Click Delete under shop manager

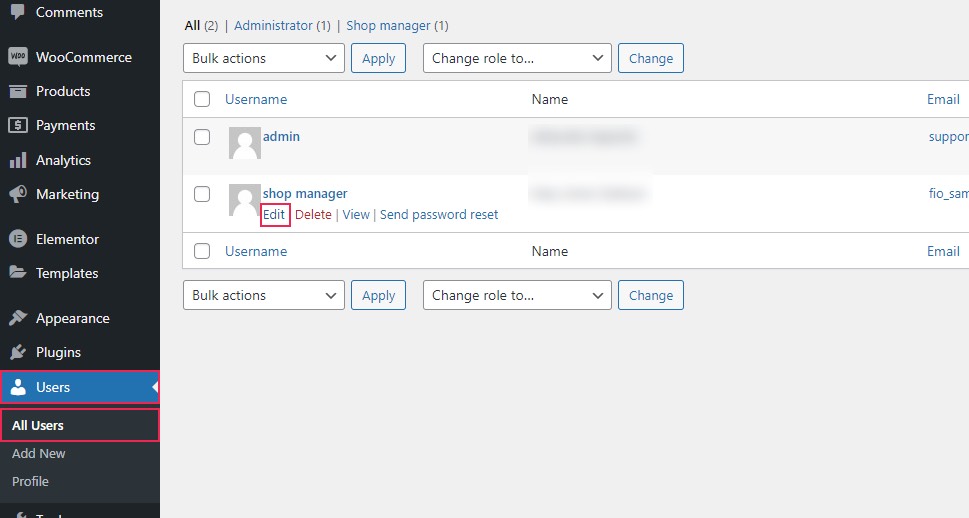click(313, 214)
